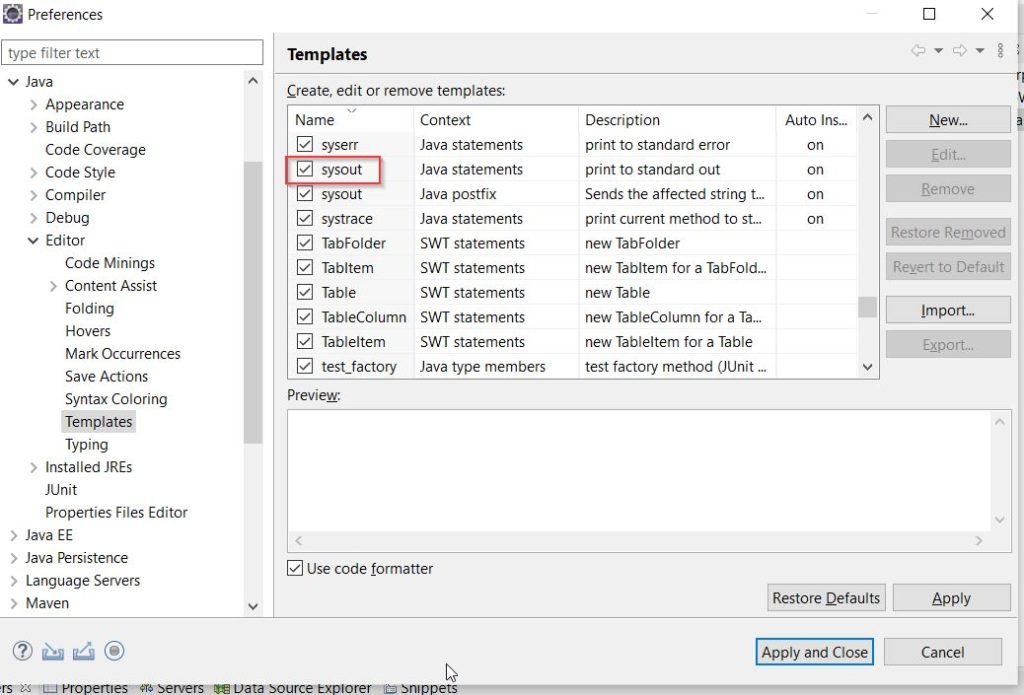The width and height of the screenshot is (1024, 695).
Task: Expand the Appearance tree node
Action: pos(33,105)
